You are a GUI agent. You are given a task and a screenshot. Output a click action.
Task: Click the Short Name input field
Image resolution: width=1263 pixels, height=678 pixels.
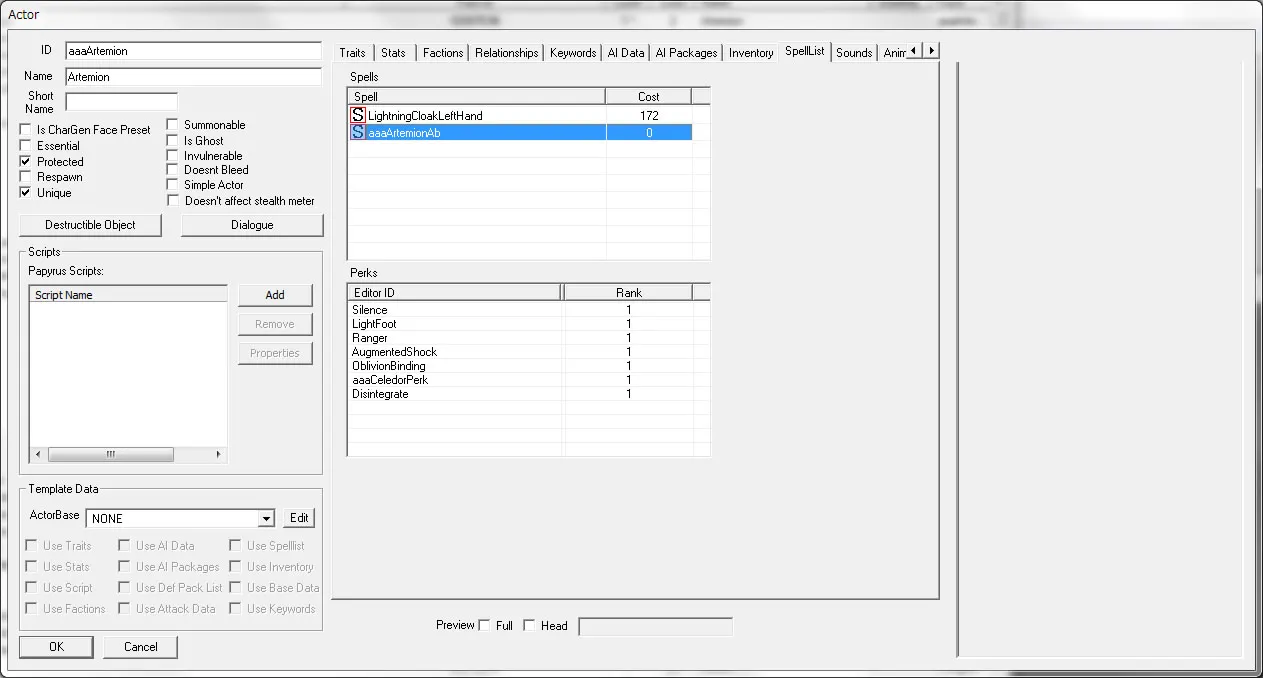(x=121, y=102)
